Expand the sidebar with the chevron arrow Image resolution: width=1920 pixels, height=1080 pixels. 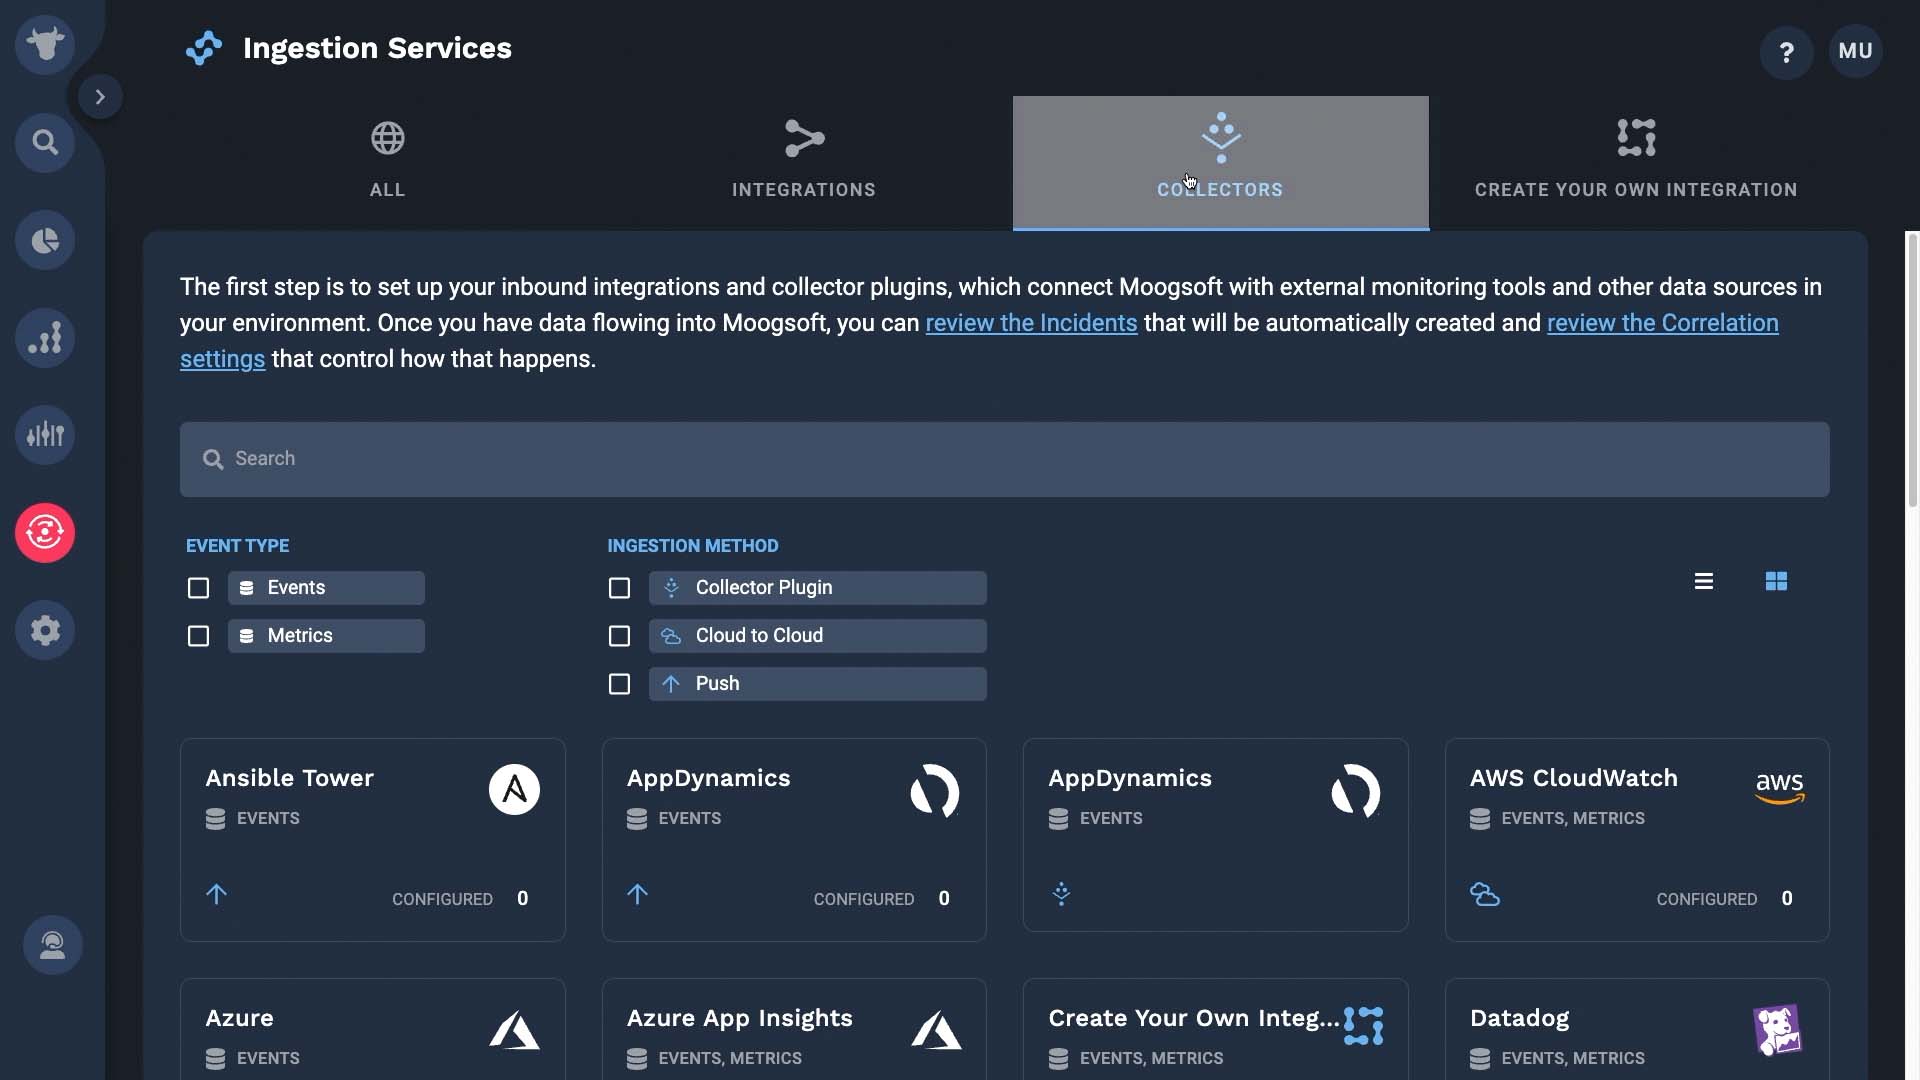100,97
